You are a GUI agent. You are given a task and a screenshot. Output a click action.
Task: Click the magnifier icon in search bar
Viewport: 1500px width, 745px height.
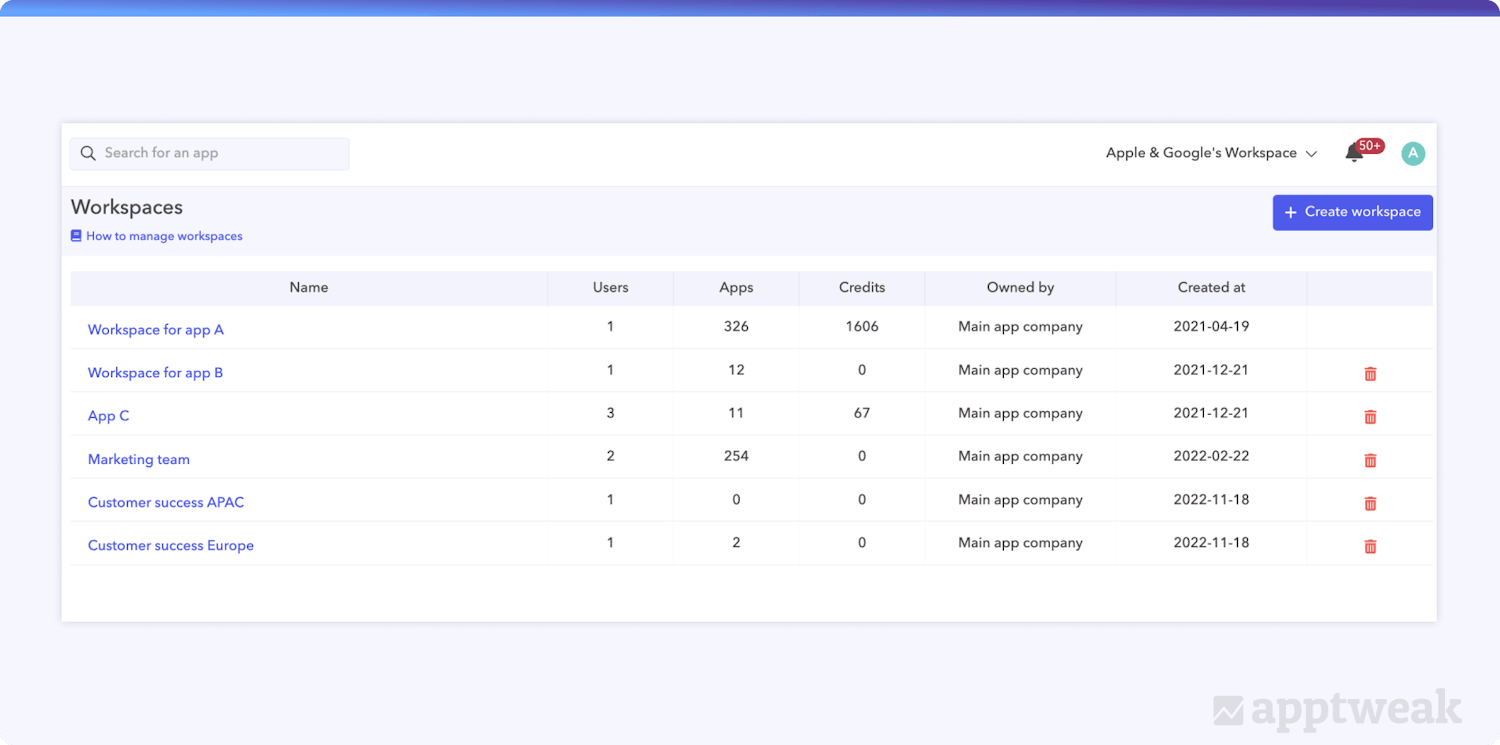click(88, 153)
